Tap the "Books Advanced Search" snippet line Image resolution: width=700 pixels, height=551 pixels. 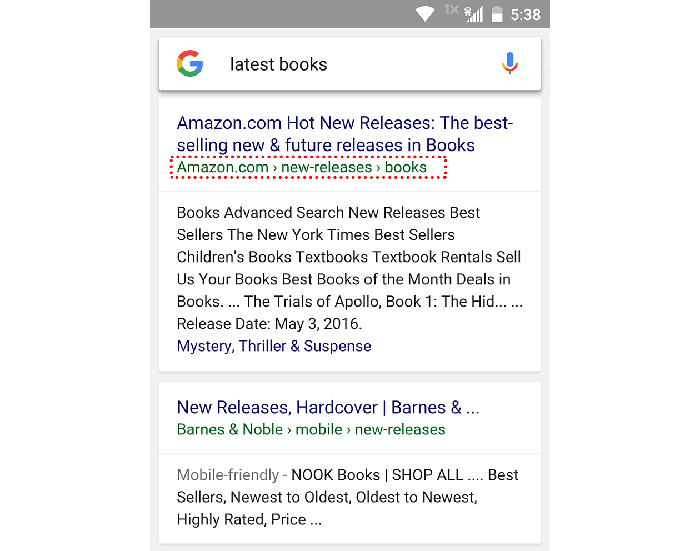[x=328, y=212]
